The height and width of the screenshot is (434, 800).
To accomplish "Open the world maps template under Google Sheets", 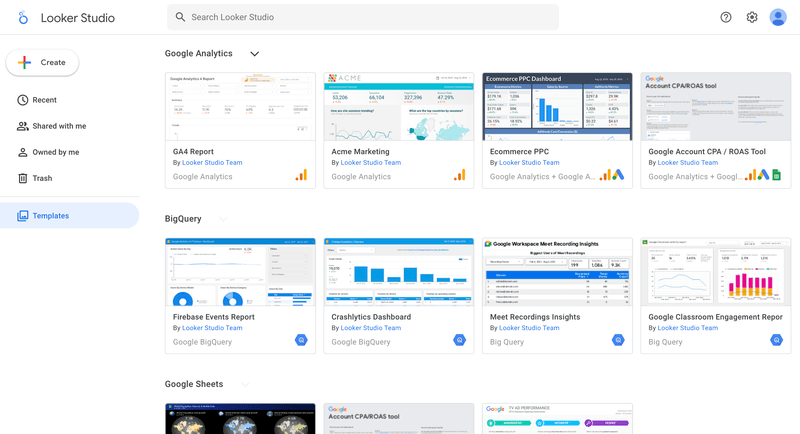I will pos(240,419).
